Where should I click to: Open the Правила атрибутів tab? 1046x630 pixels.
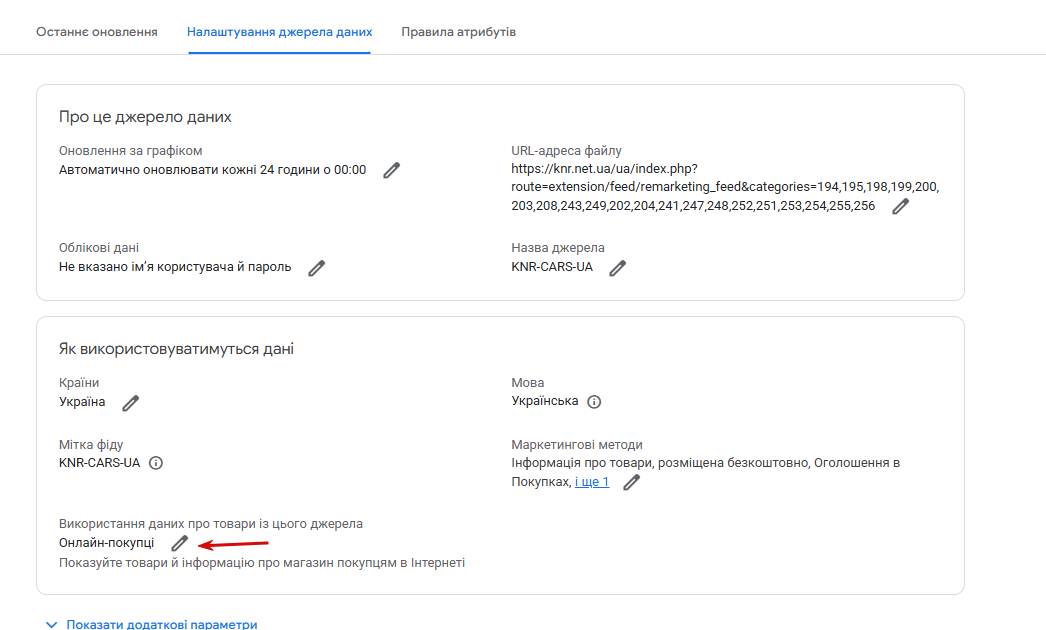(458, 32)
